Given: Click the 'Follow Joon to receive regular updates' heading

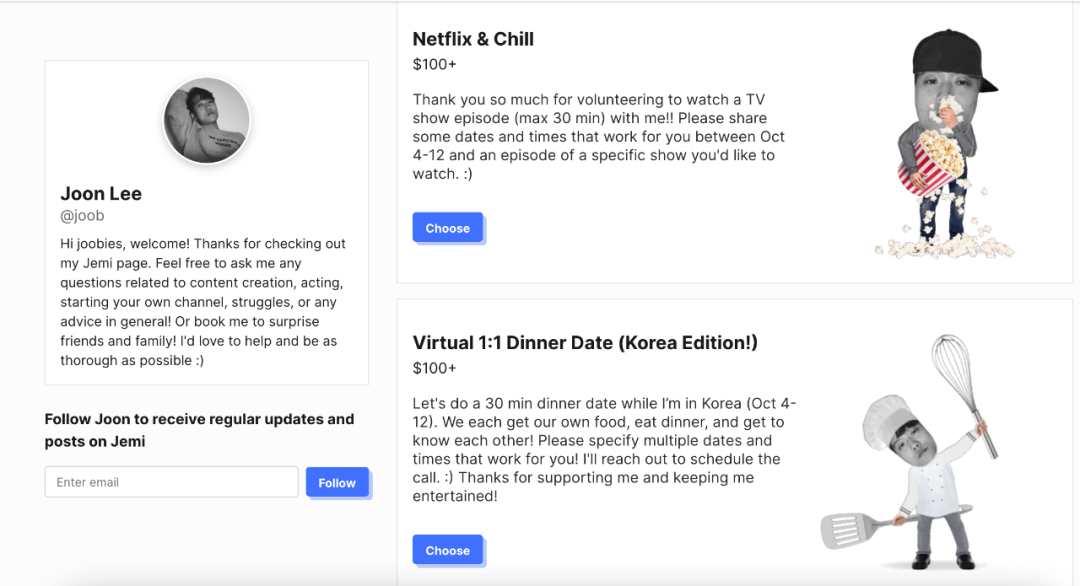Looking at the screenshot, I should coord(199,430).
